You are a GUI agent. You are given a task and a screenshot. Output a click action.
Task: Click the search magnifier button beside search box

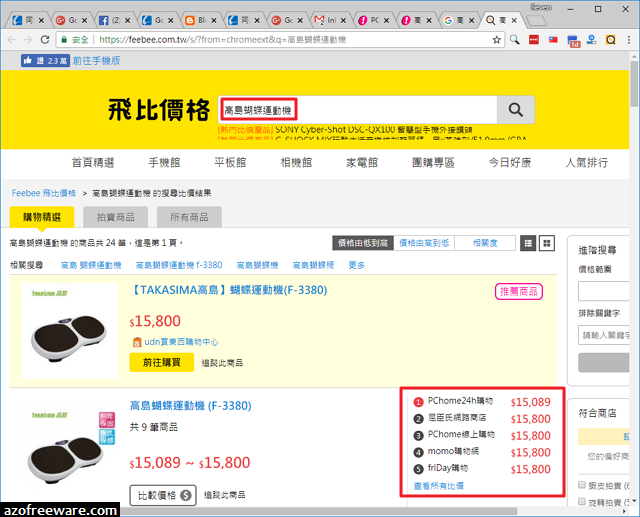pyautogui.click(x=516, y=110)
